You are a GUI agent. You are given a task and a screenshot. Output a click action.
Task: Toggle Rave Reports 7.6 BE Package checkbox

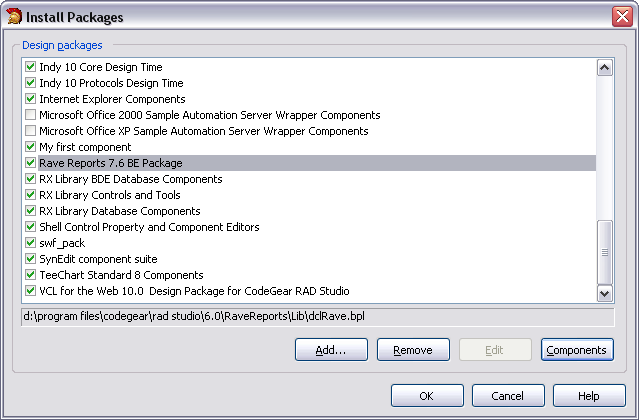click(x=30, y=163)
